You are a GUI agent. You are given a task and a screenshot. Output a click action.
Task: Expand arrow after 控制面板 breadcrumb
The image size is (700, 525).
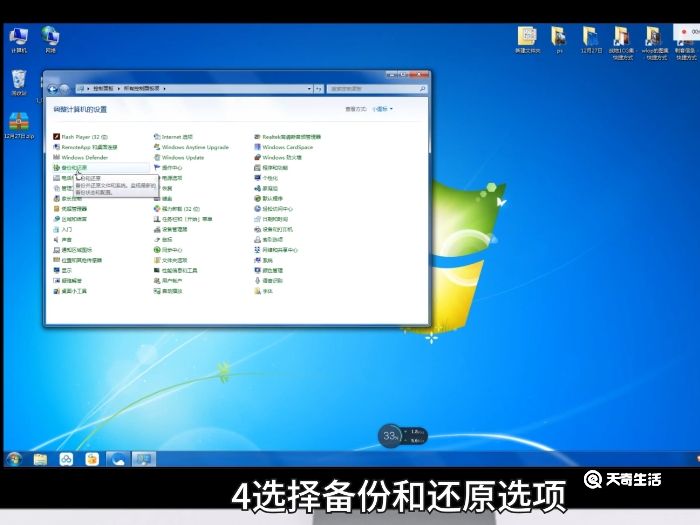coord(119,89)
